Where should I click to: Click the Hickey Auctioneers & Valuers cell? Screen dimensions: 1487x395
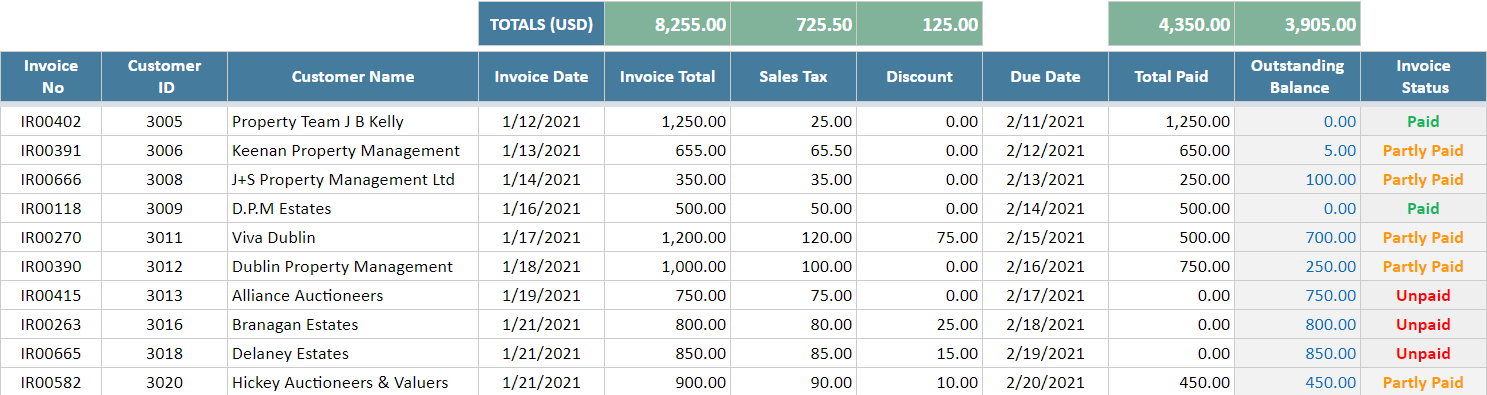pos(353,382)
